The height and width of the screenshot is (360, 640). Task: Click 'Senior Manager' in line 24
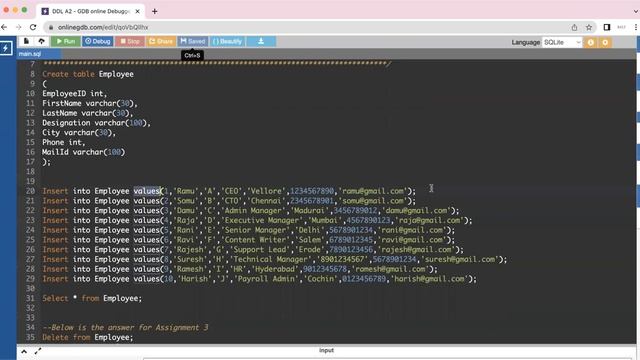[x=256, y=230]
